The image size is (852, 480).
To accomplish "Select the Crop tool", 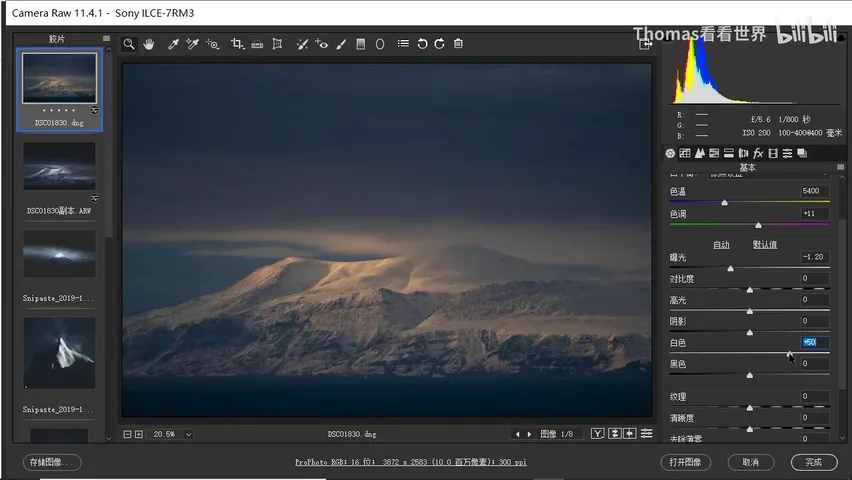I will tap(237, 44).
